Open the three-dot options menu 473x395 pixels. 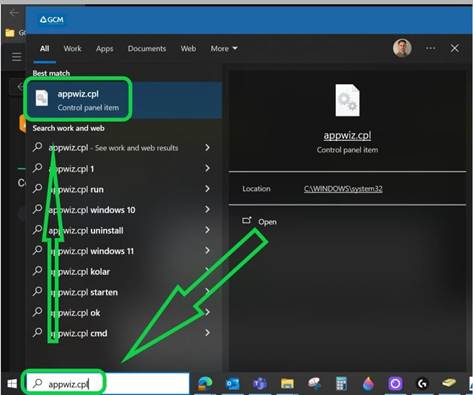coord(430,48)
